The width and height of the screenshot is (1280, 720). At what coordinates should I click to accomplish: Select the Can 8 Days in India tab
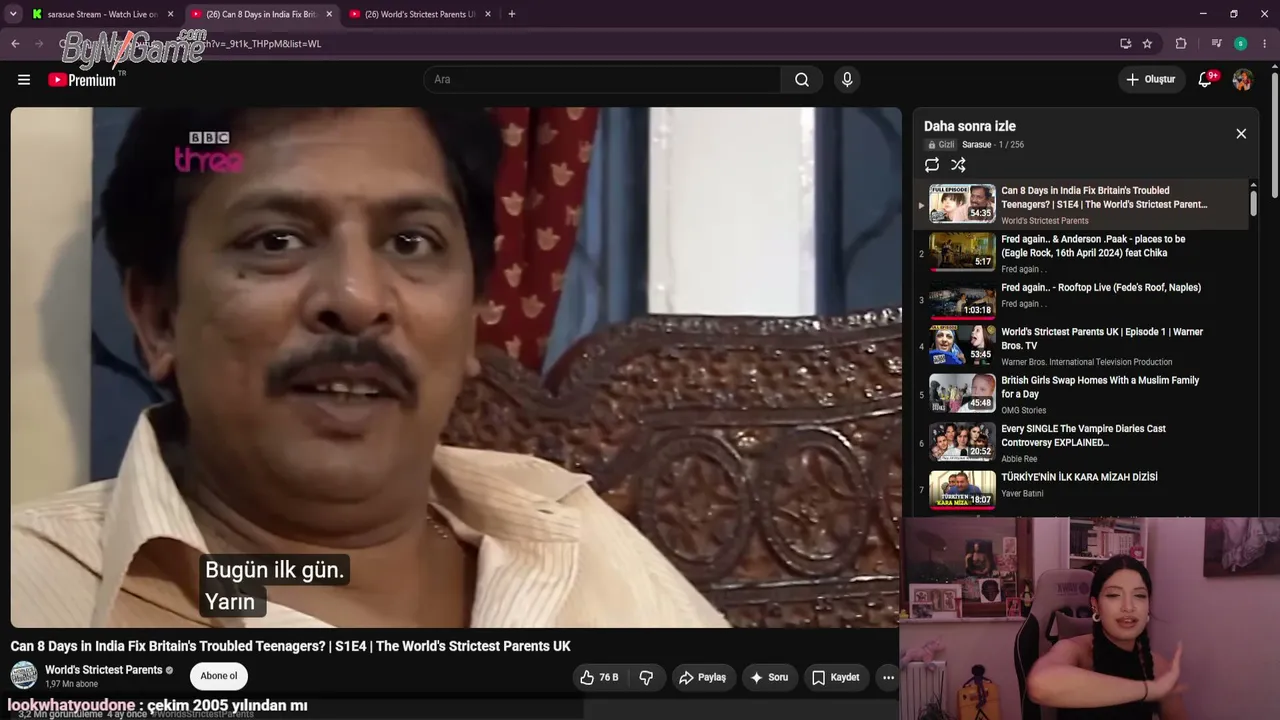[x=262, y=14]
